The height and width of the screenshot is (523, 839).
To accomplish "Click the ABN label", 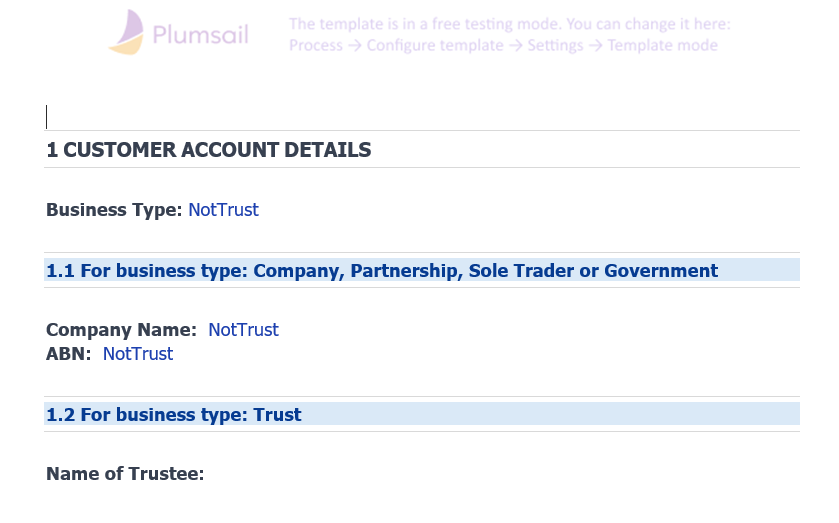I will point(68,354).
